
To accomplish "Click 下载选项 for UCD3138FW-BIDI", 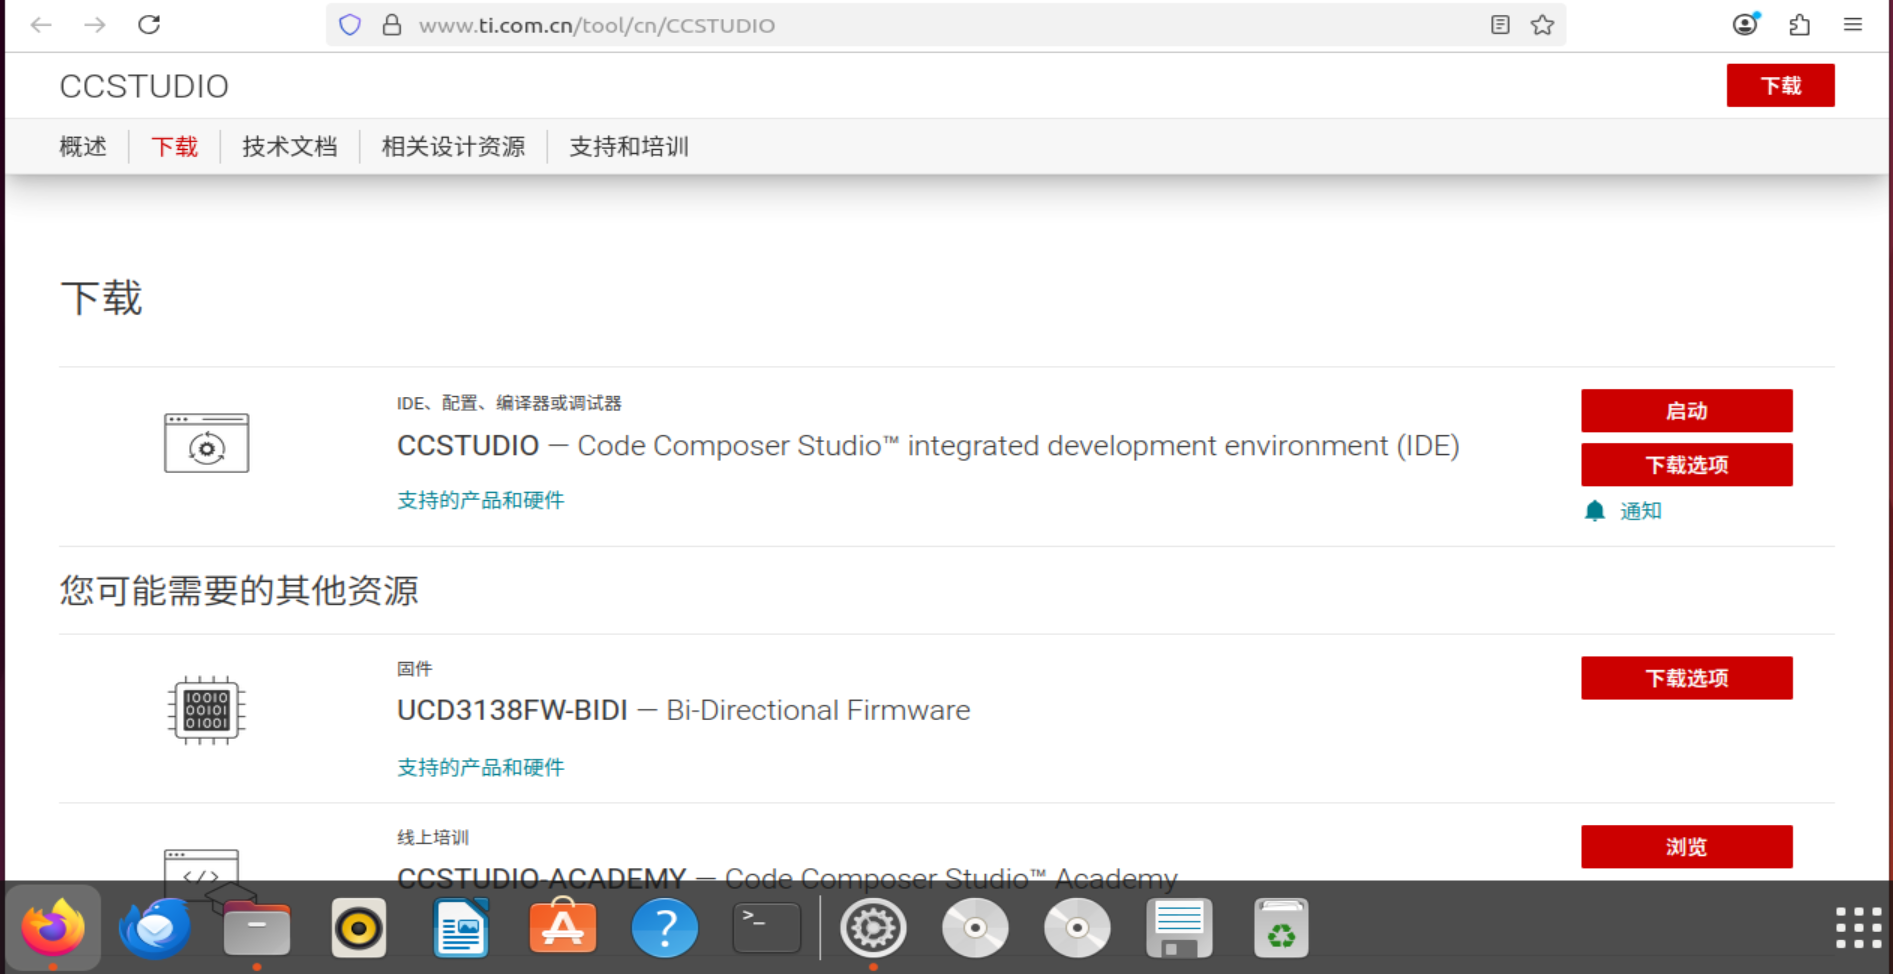I will click(x=1687, y=678).
